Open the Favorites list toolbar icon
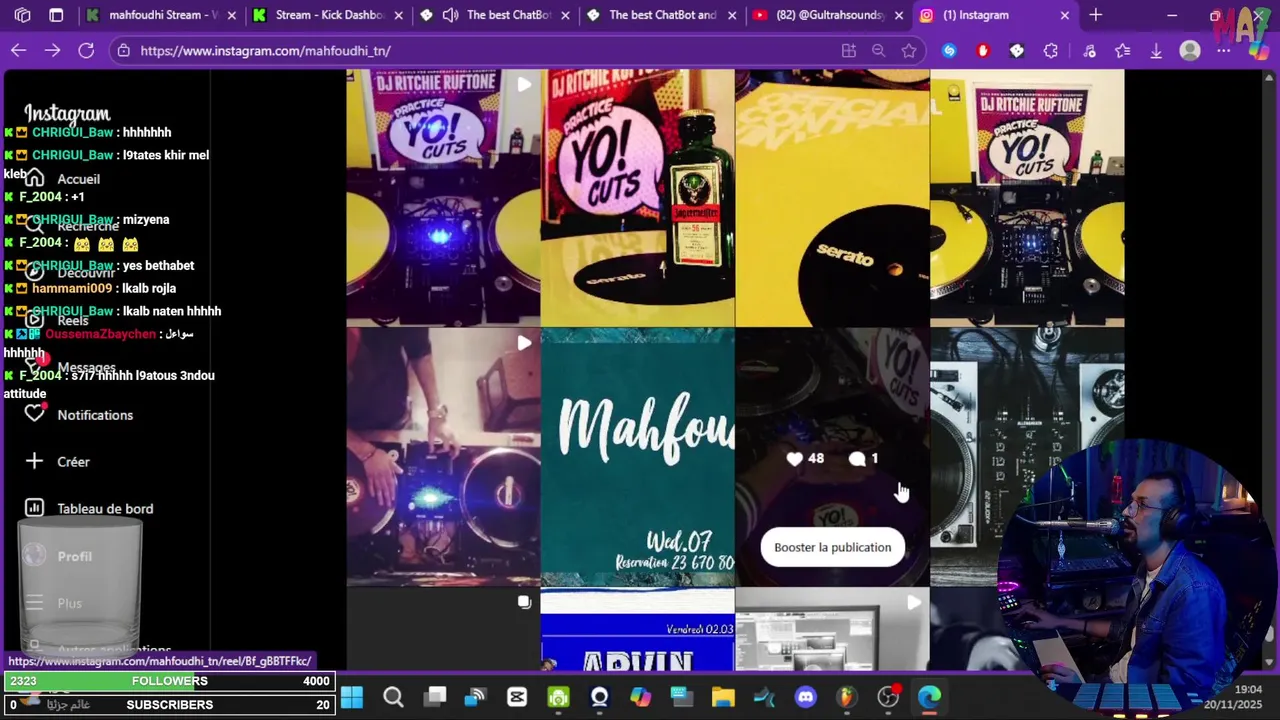The width and height of the screenshot is (1280, 720). tap(1122, 50)
